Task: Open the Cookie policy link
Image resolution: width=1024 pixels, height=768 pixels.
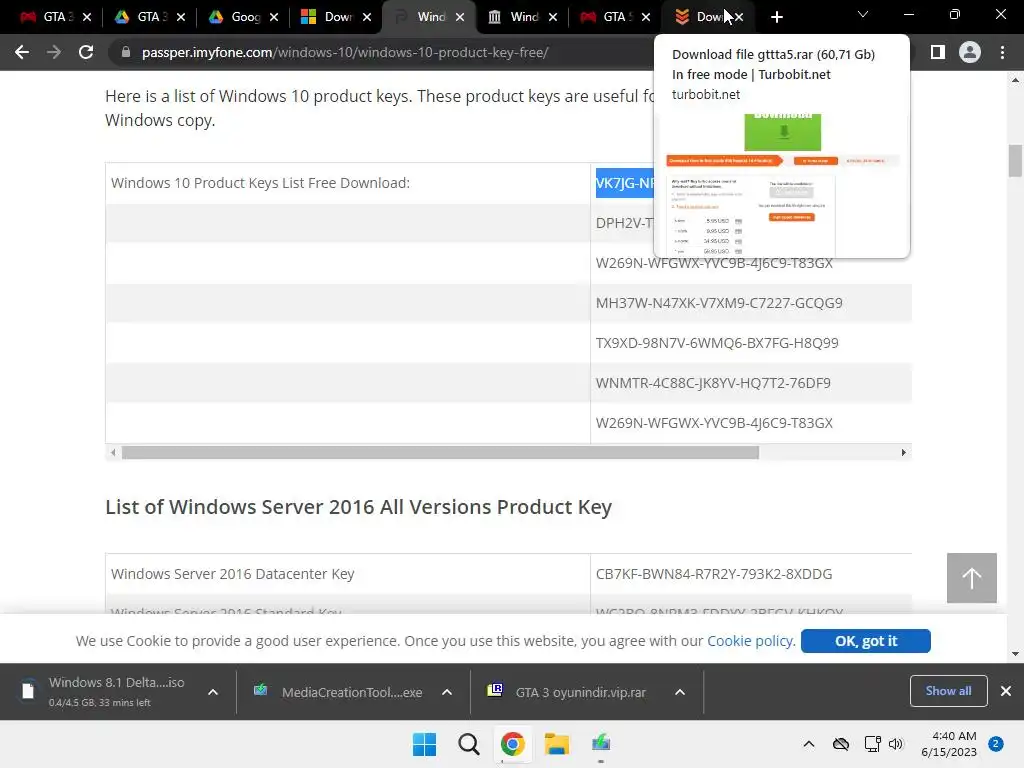Action: point(750,641)
